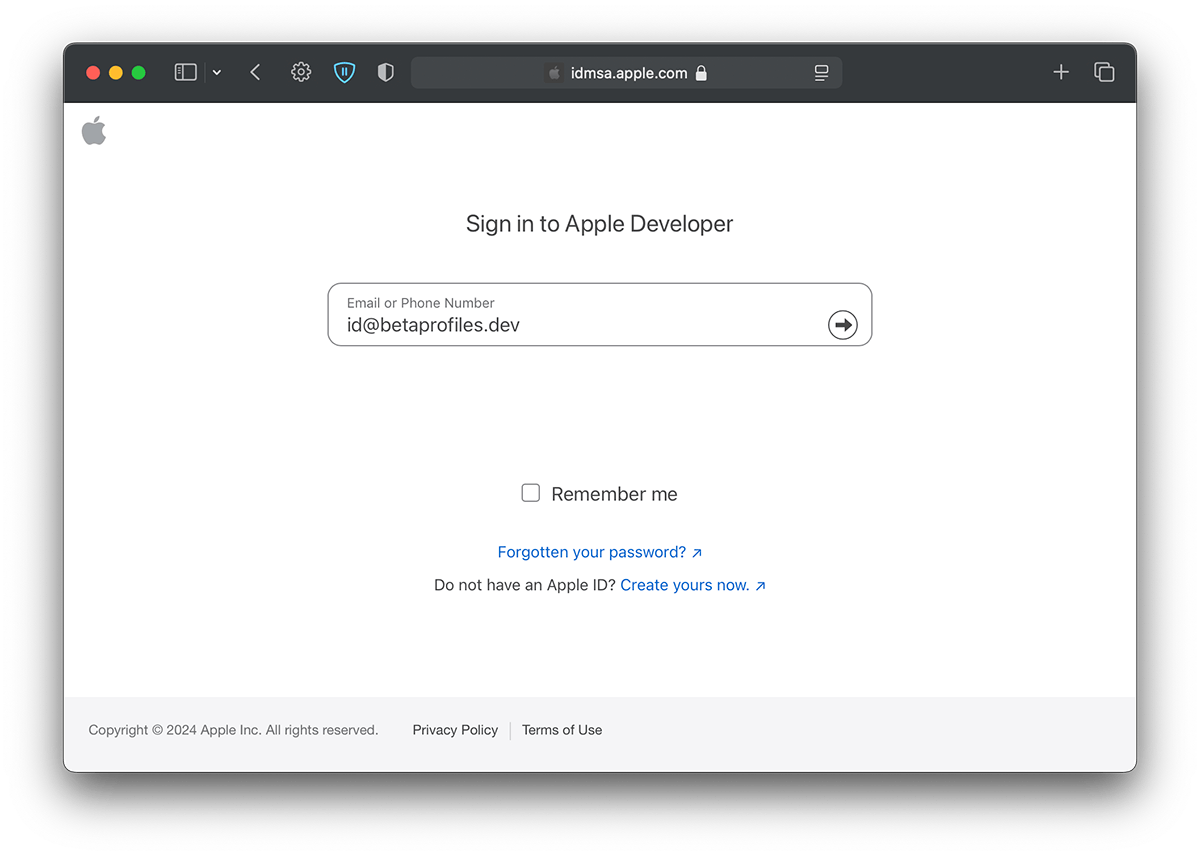Open the sidebar dropdown chevron
Screen dimensions: 1200x856
pos(217,72)
